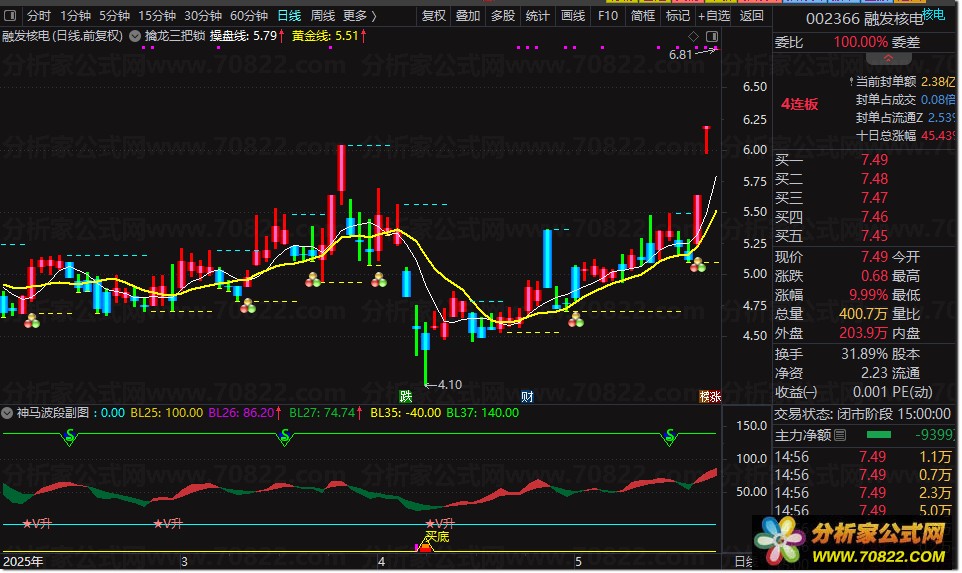Select the 15分钟 chart period
Screen dimensions: 962x573
[157, 16]
